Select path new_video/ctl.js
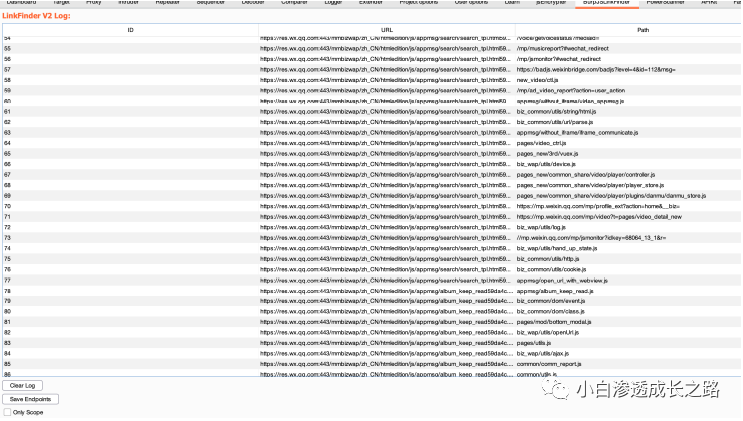743x421 pixels. [537, 80]
